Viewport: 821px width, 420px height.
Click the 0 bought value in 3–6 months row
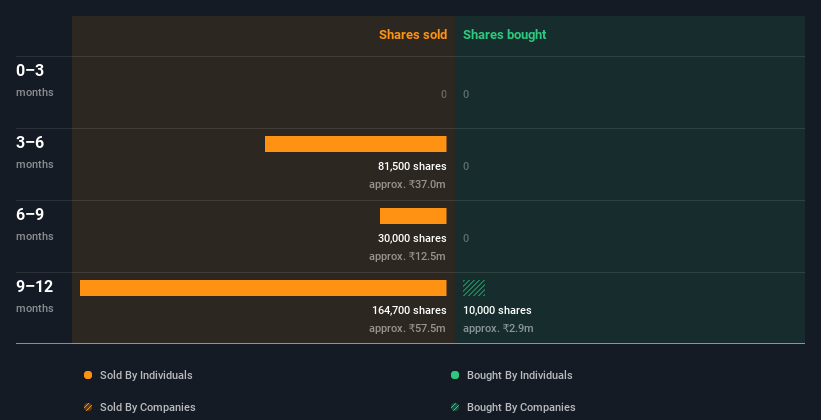click(x=466, y=166)
